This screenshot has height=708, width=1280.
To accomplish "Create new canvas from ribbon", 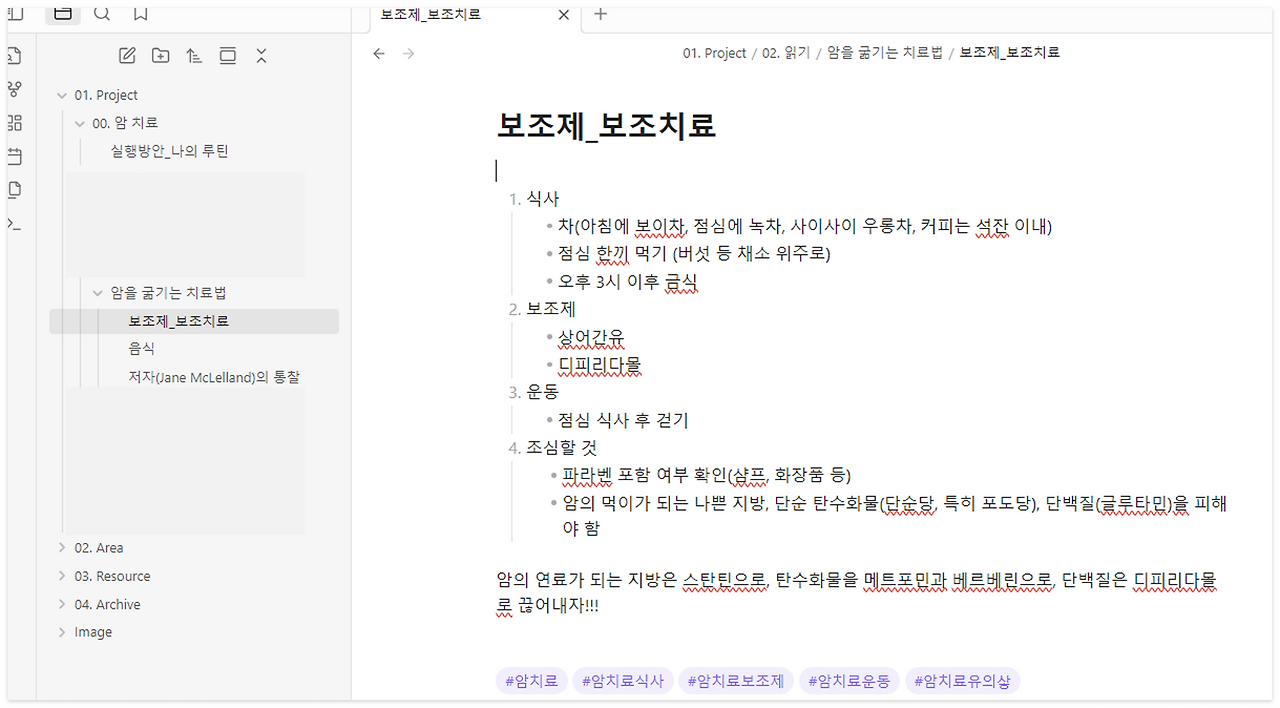I will pos(14,123).
